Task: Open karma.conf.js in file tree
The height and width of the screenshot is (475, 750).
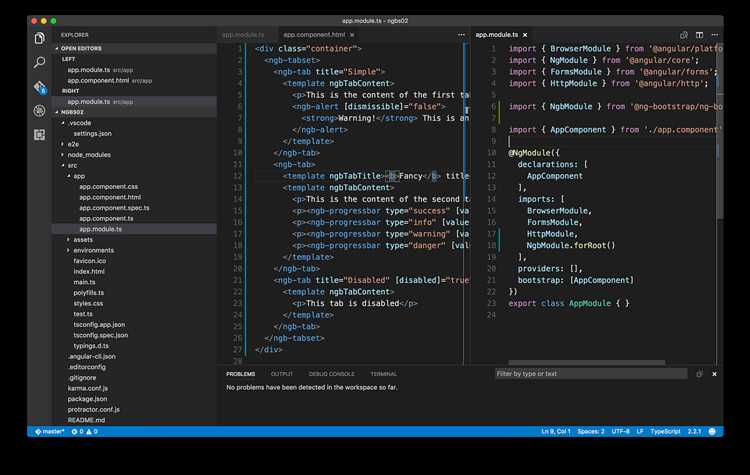Action: pyautogui.click(x=88, y=388)
